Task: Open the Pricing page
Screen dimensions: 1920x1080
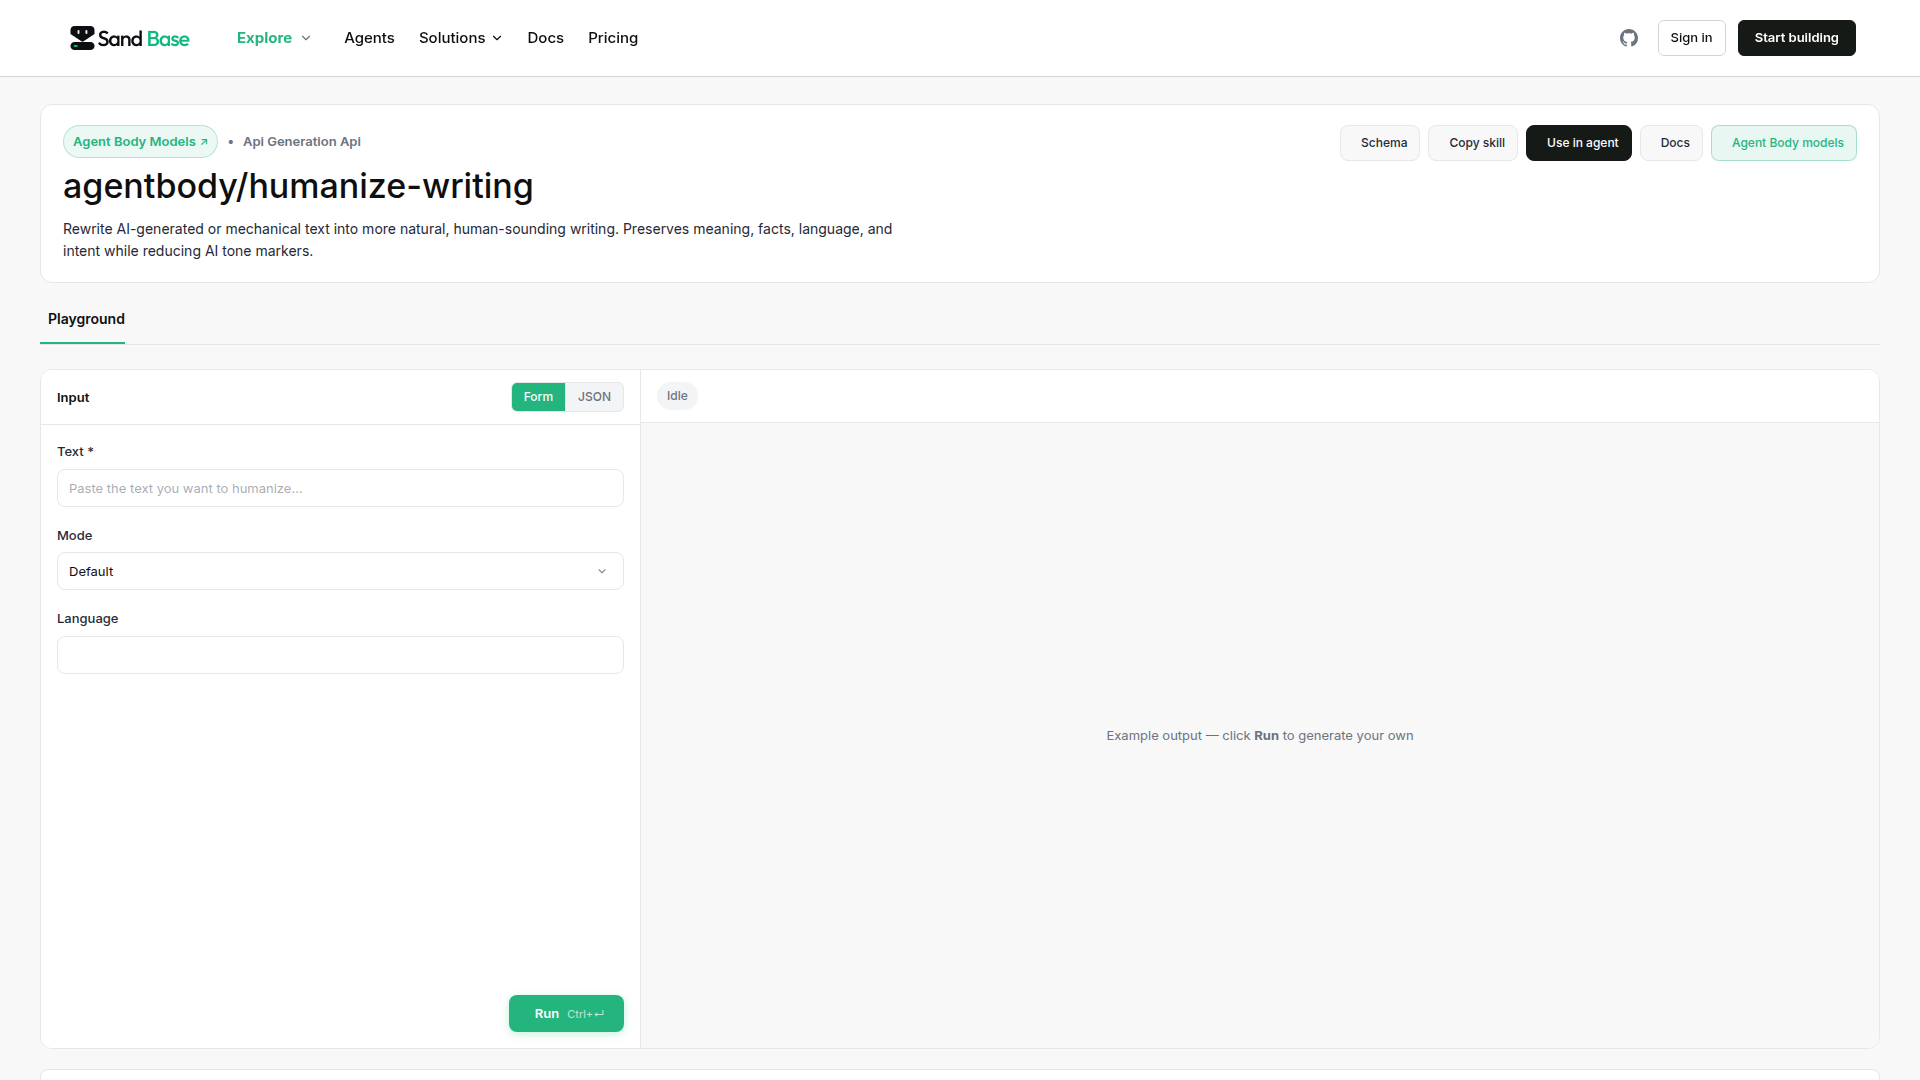Action: 613,38
